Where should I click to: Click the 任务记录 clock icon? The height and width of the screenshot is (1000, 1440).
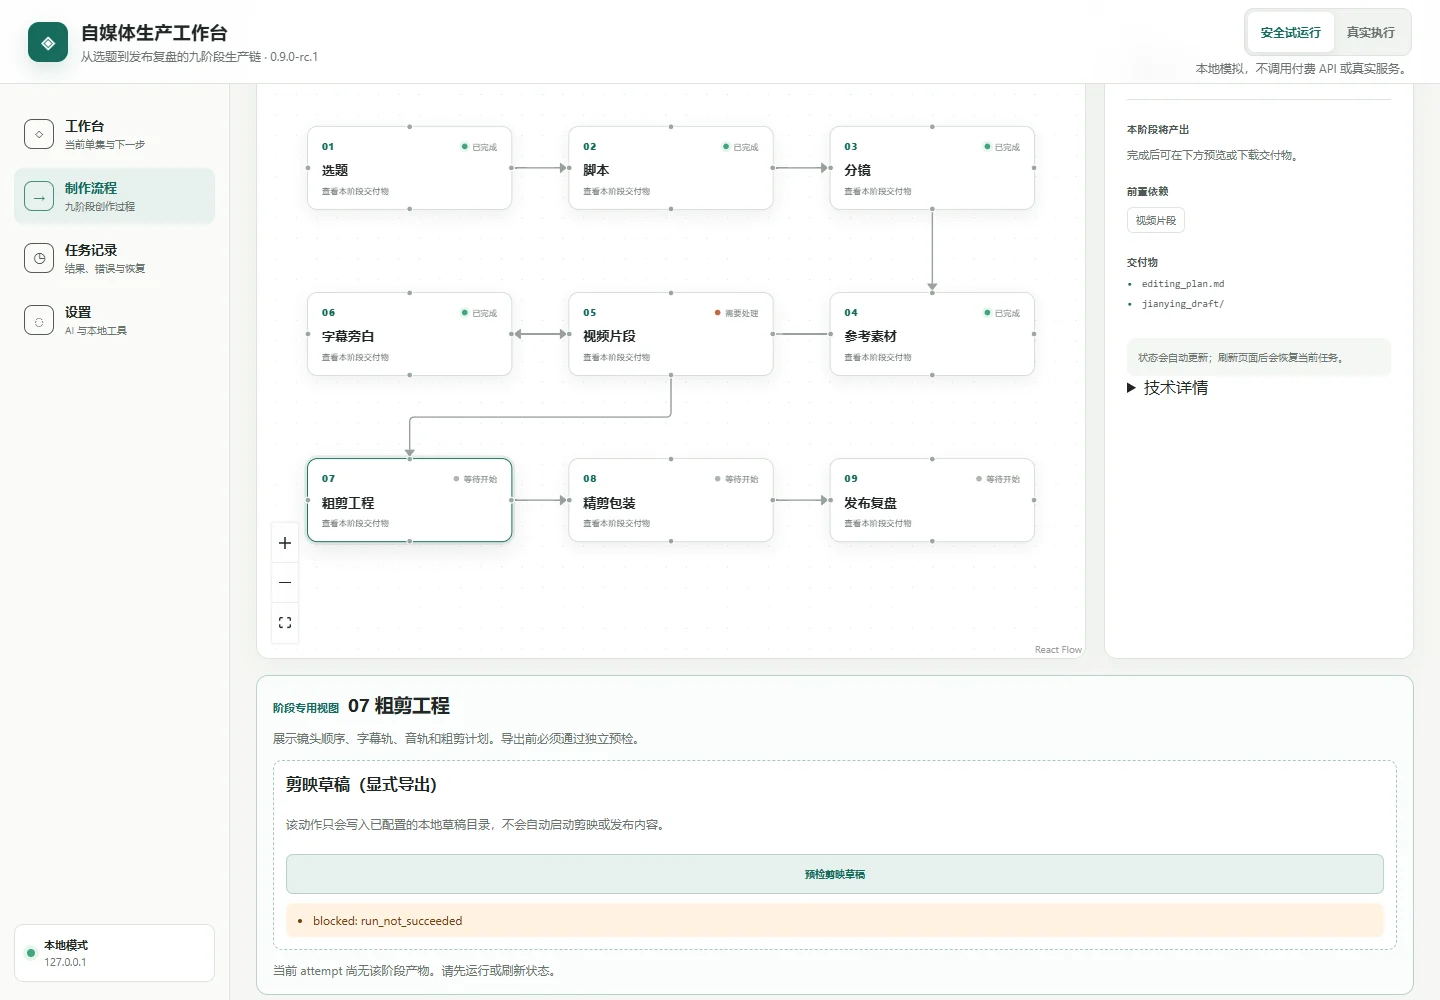[x=39, y=258]
